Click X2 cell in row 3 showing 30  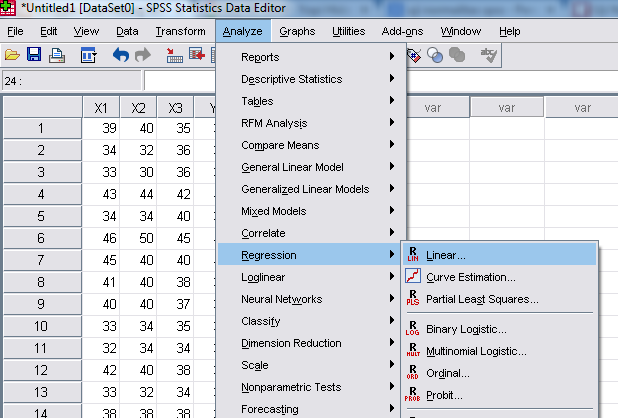click(138, 172)
